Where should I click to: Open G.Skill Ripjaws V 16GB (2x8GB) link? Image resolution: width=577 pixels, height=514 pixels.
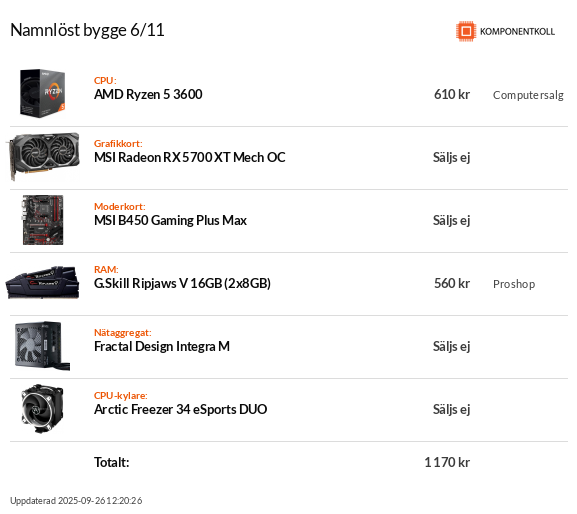(182, 283)
